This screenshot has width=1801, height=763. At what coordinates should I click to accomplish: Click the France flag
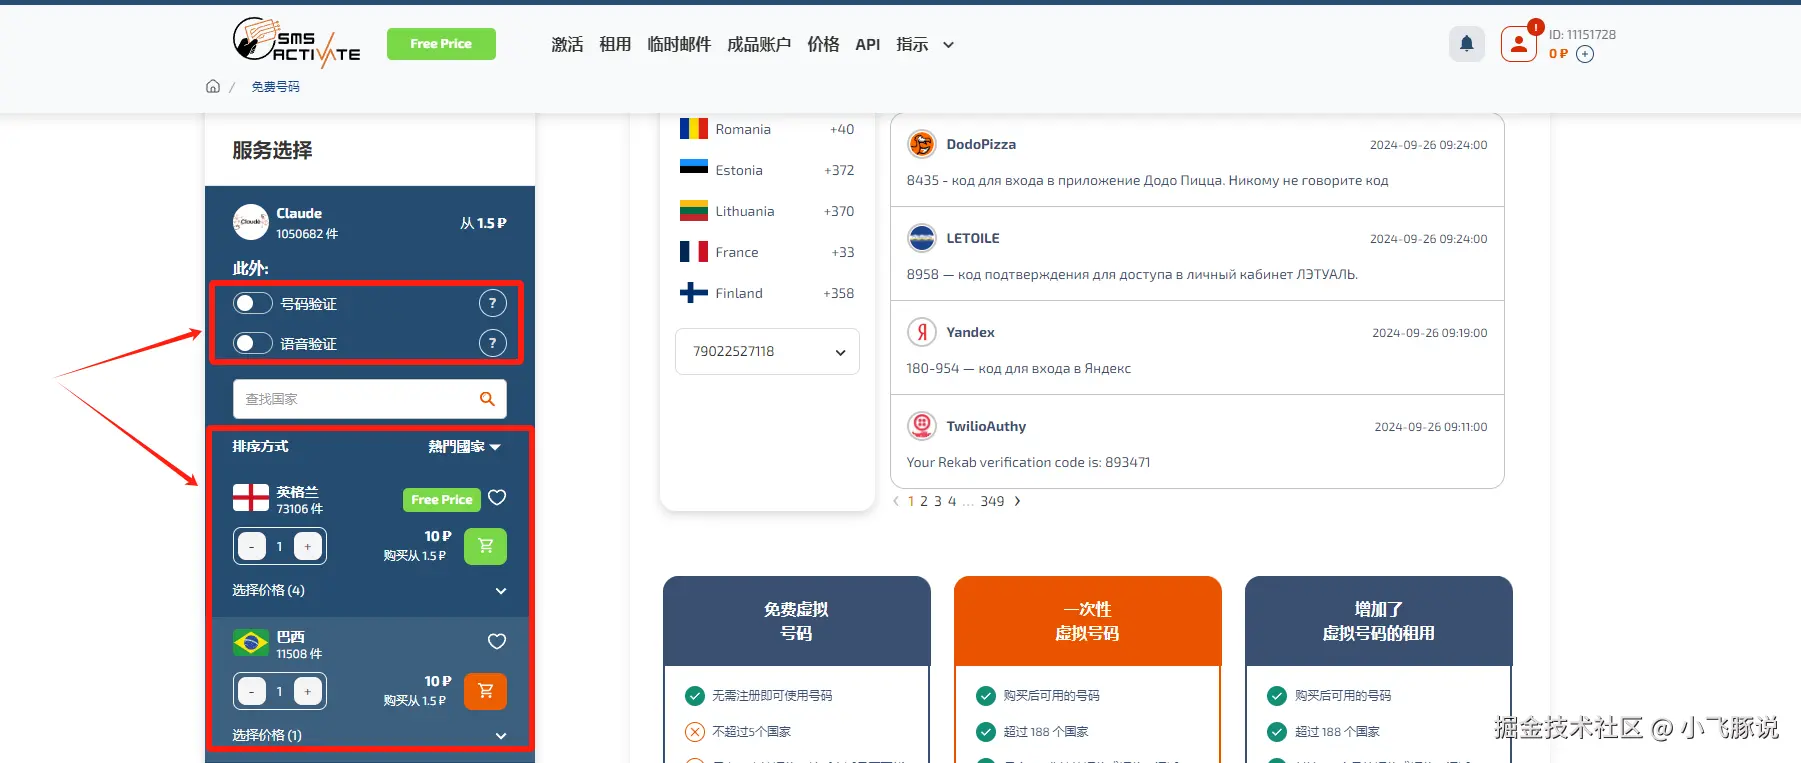pos(694,252)
